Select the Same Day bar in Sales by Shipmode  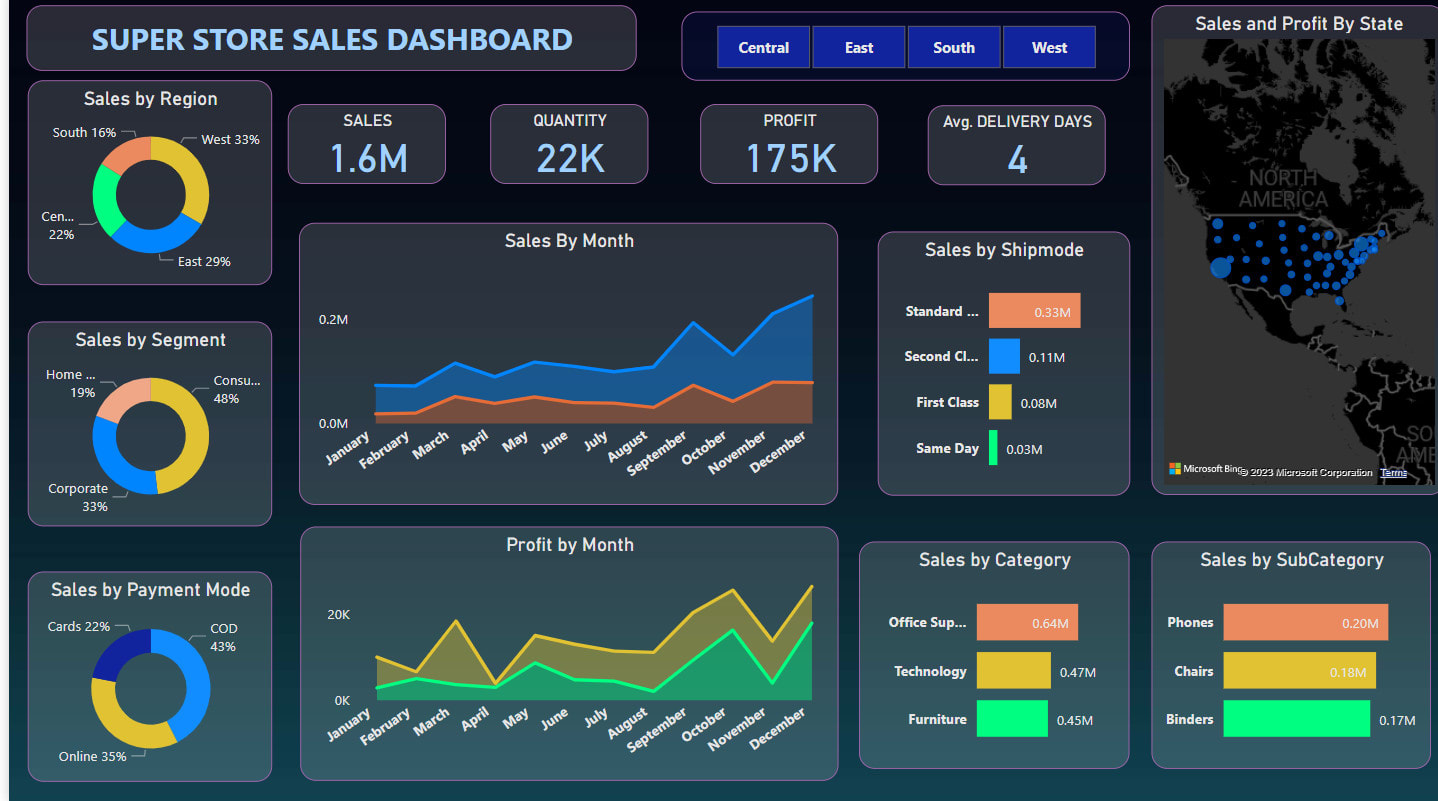pyautogui.click(x=995, y=448)
